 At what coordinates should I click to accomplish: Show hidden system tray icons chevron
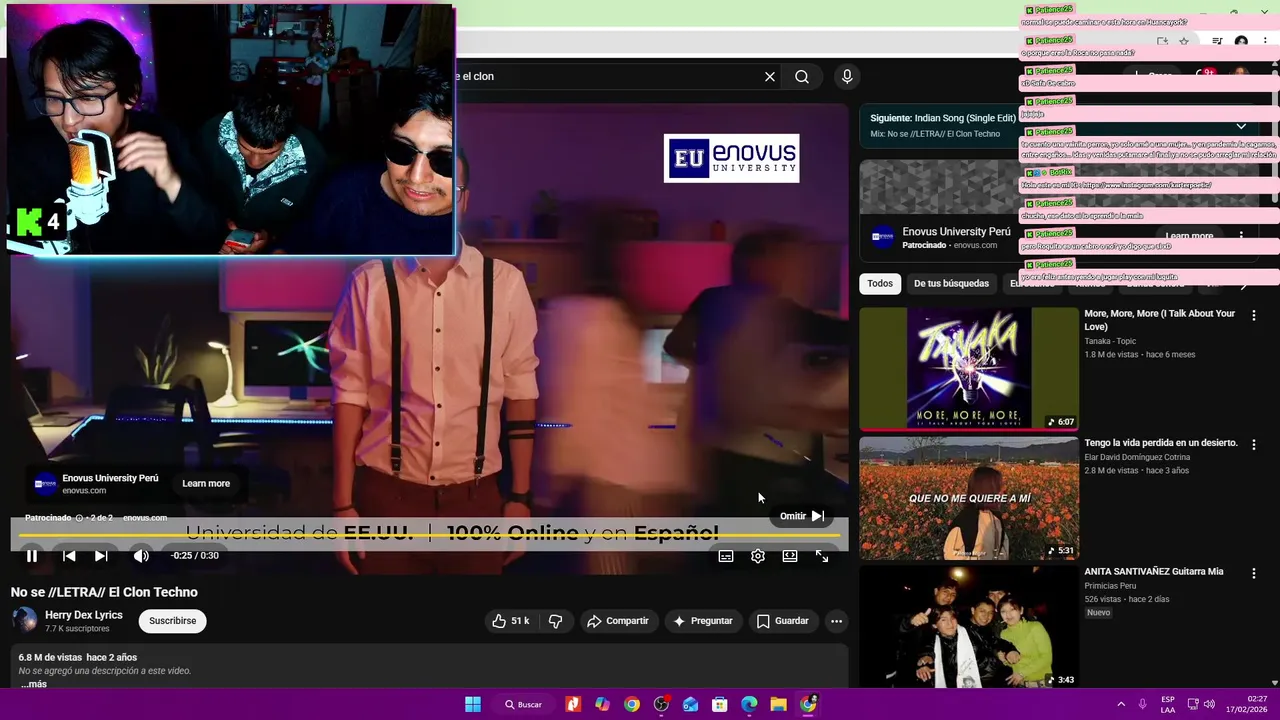pos(1121,704)
